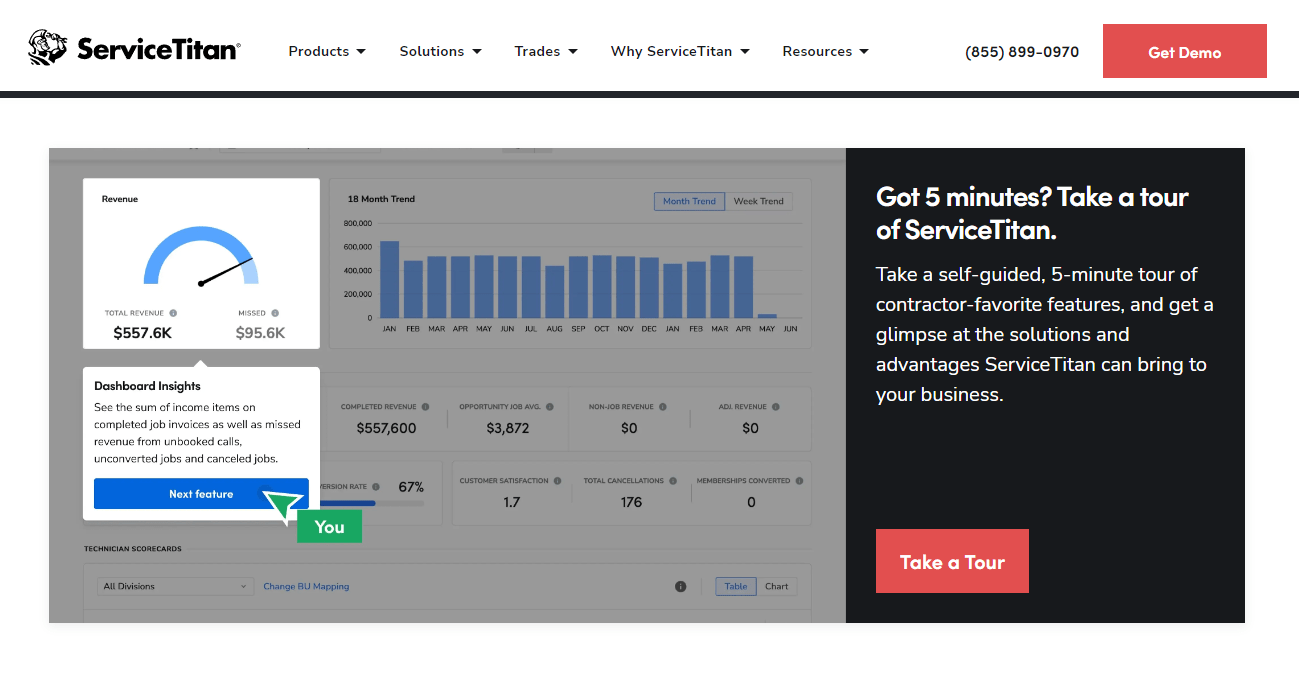1299x695 pixels.
Task: Click the green You cursor label
Action: pos(329,527)
